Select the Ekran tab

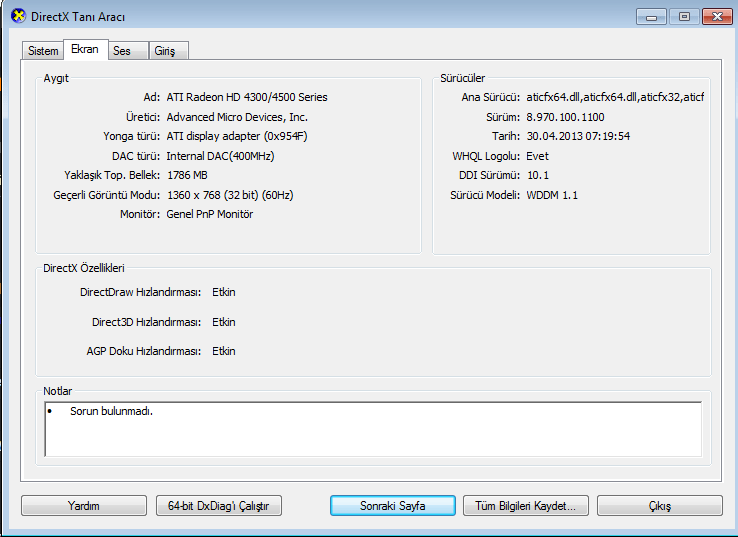(x=85, y=49)
